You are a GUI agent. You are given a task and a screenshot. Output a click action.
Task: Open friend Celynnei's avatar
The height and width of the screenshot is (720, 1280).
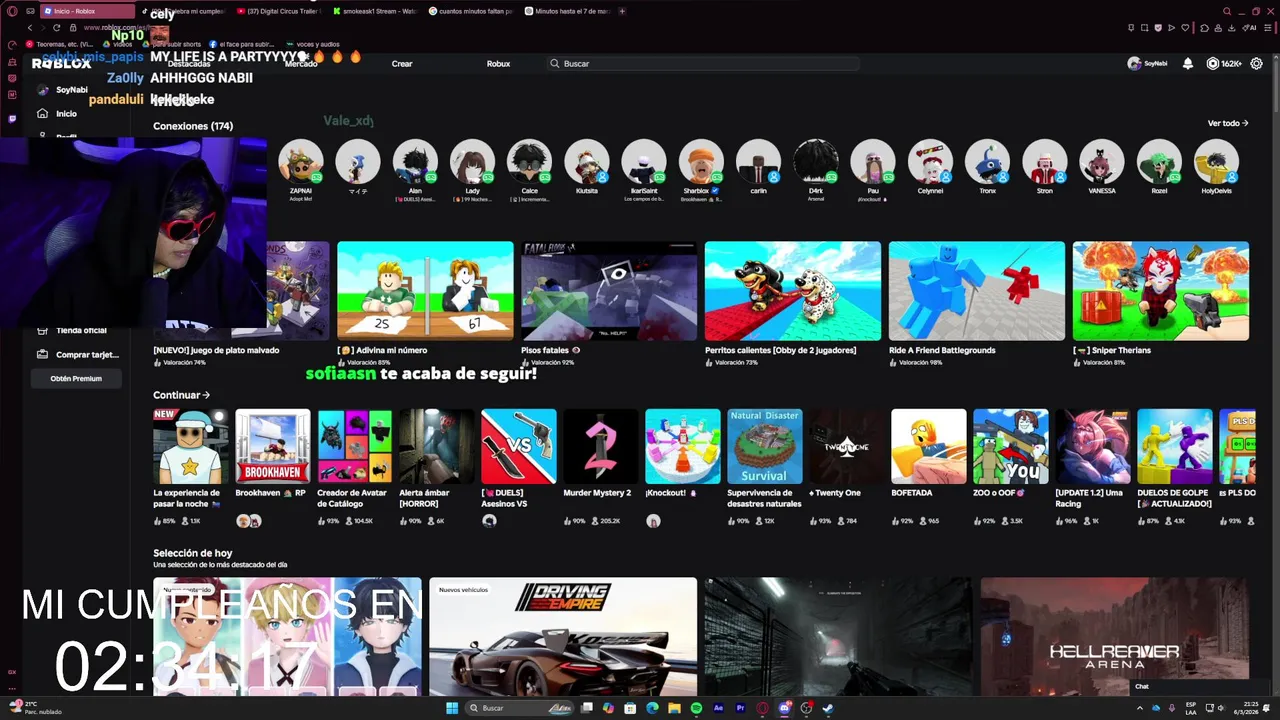coord(930,161)
